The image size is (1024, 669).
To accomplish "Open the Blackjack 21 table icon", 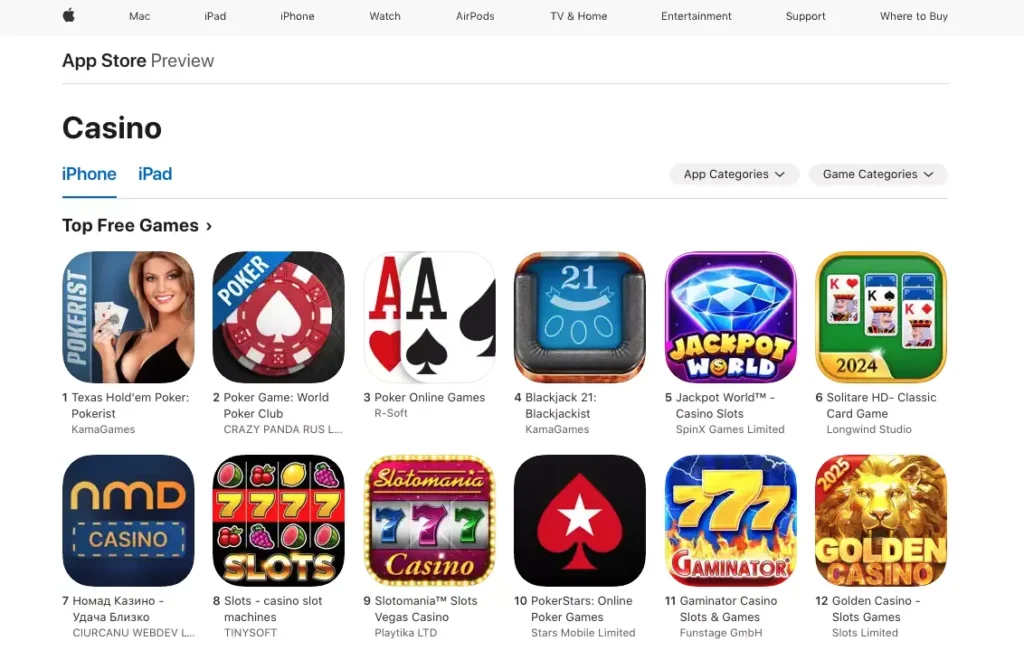I will click(580, 317).
